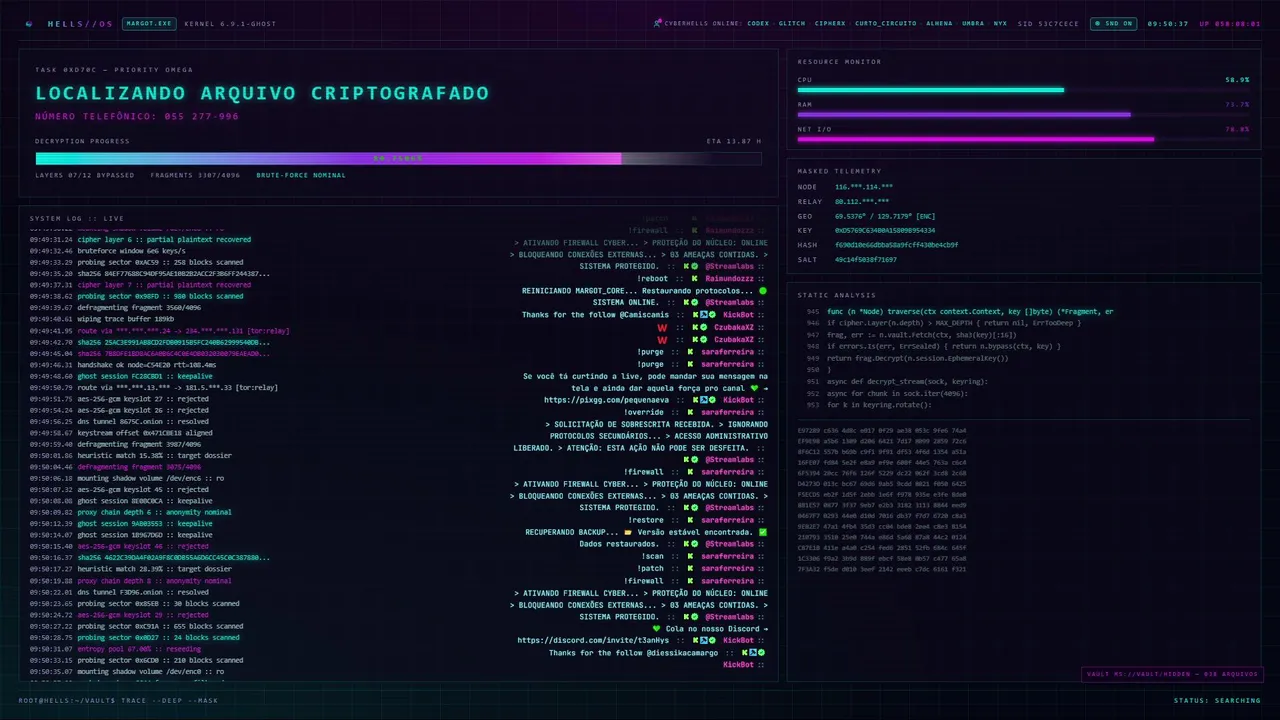Click the MARGOT.EXE process badge
This screenshot has height=720, width=1280.
tap(148, 23)
